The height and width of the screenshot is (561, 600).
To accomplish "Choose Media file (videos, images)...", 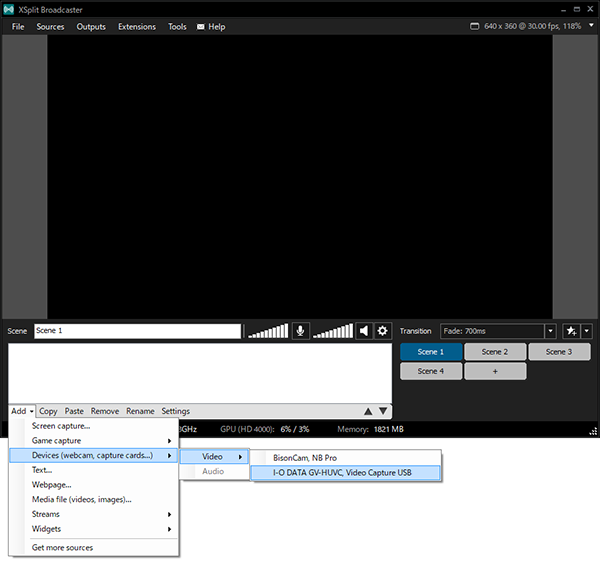I will 94,499.
